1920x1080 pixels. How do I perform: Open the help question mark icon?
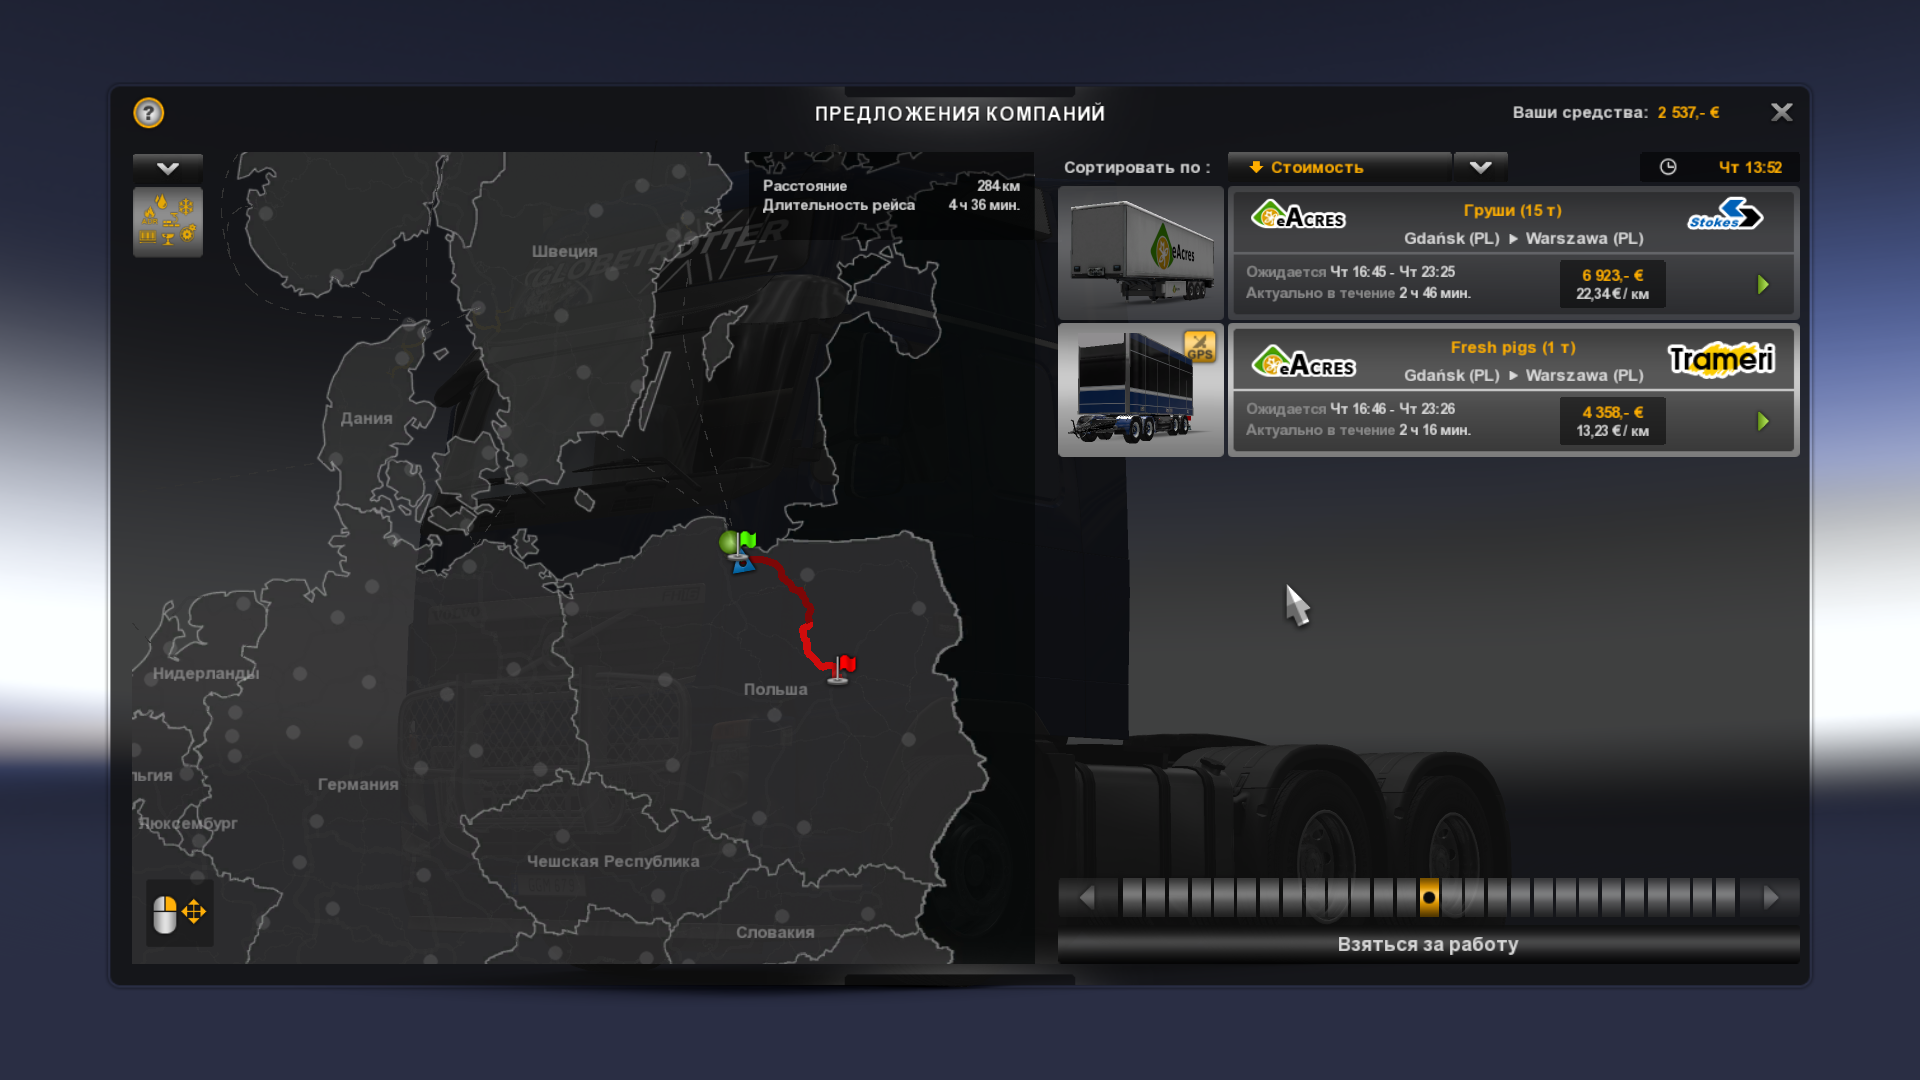coord(148,113)
